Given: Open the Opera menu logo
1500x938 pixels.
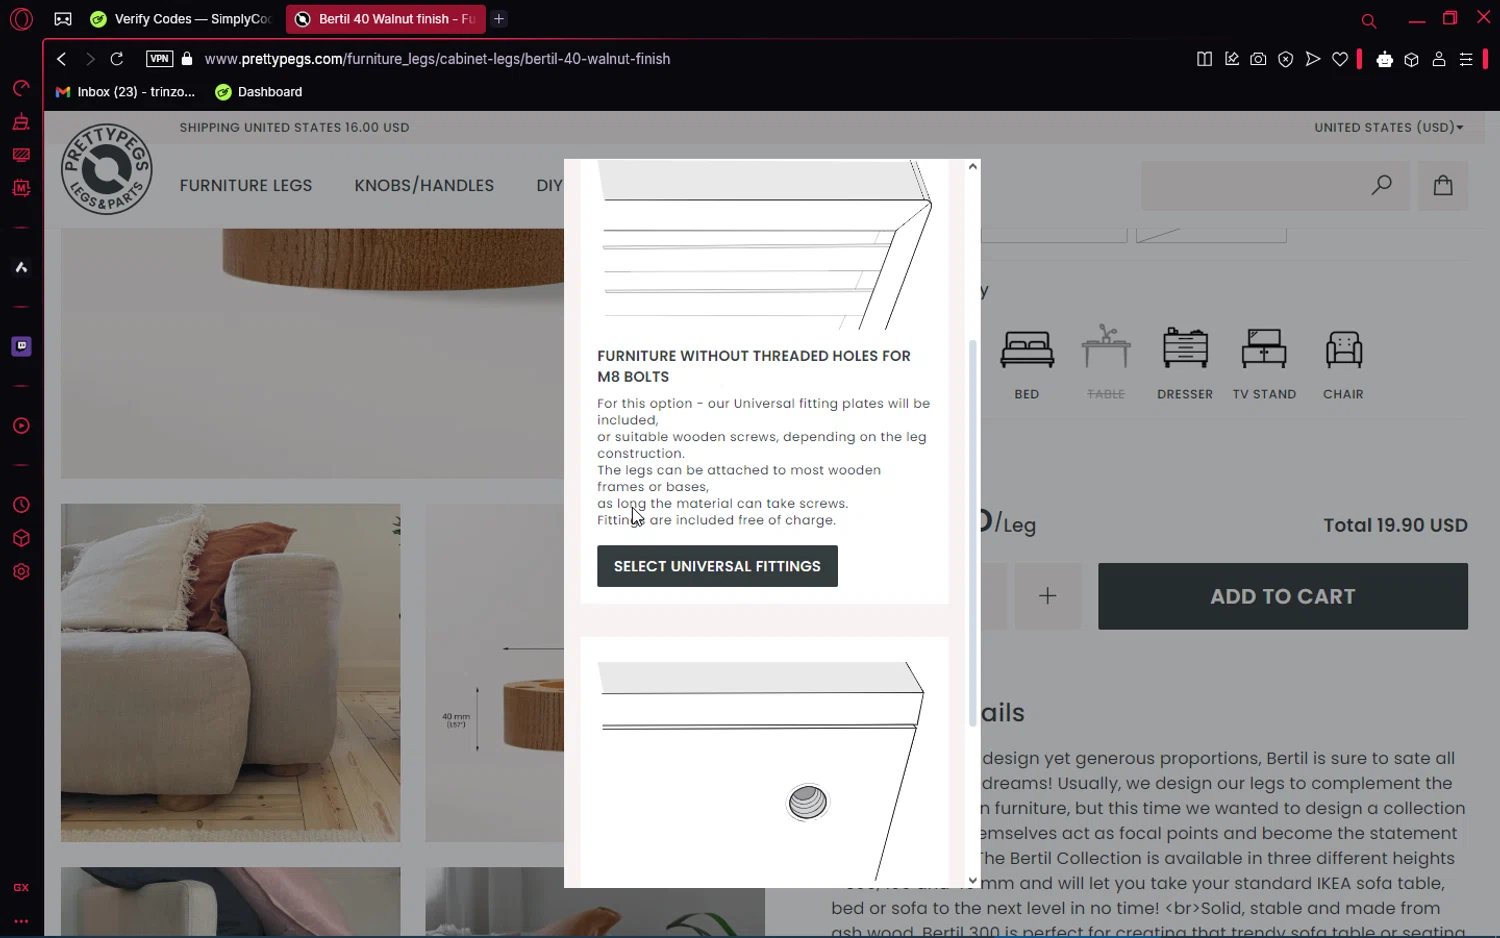Looking at the screenshot, I should (x=21, y=19).
